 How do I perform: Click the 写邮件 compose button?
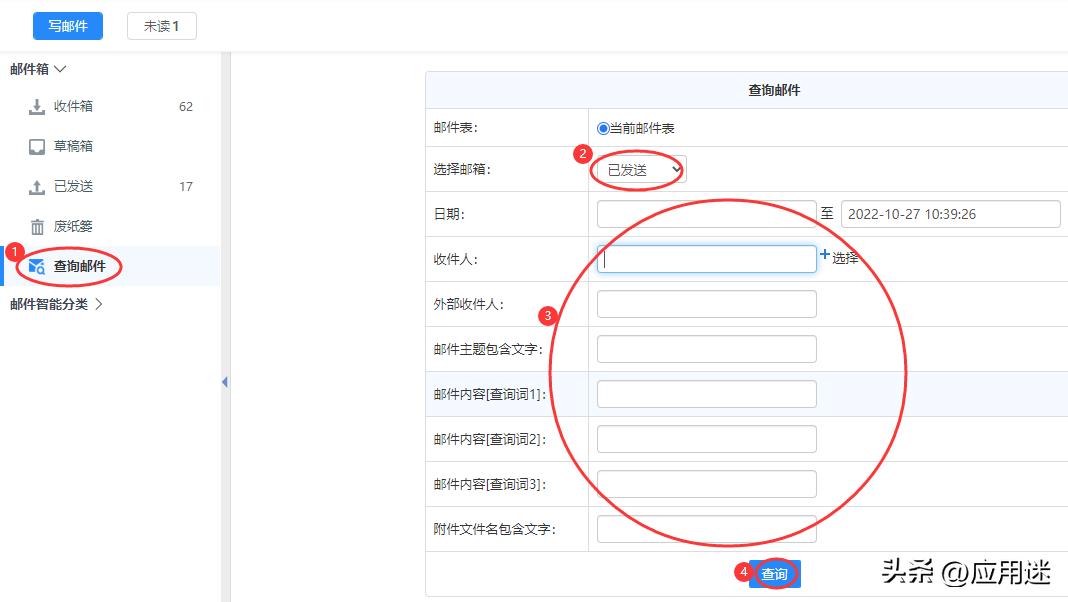pyautogui.click(x=67, y=26)
